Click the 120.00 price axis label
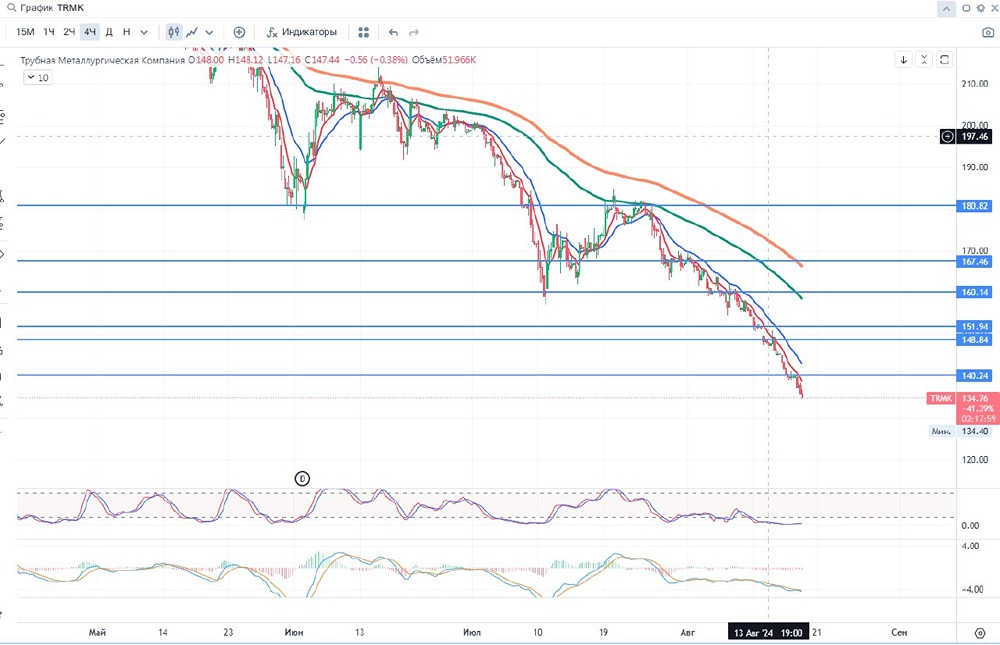This screenshot has height=645, width=1000. click(974, 459)
